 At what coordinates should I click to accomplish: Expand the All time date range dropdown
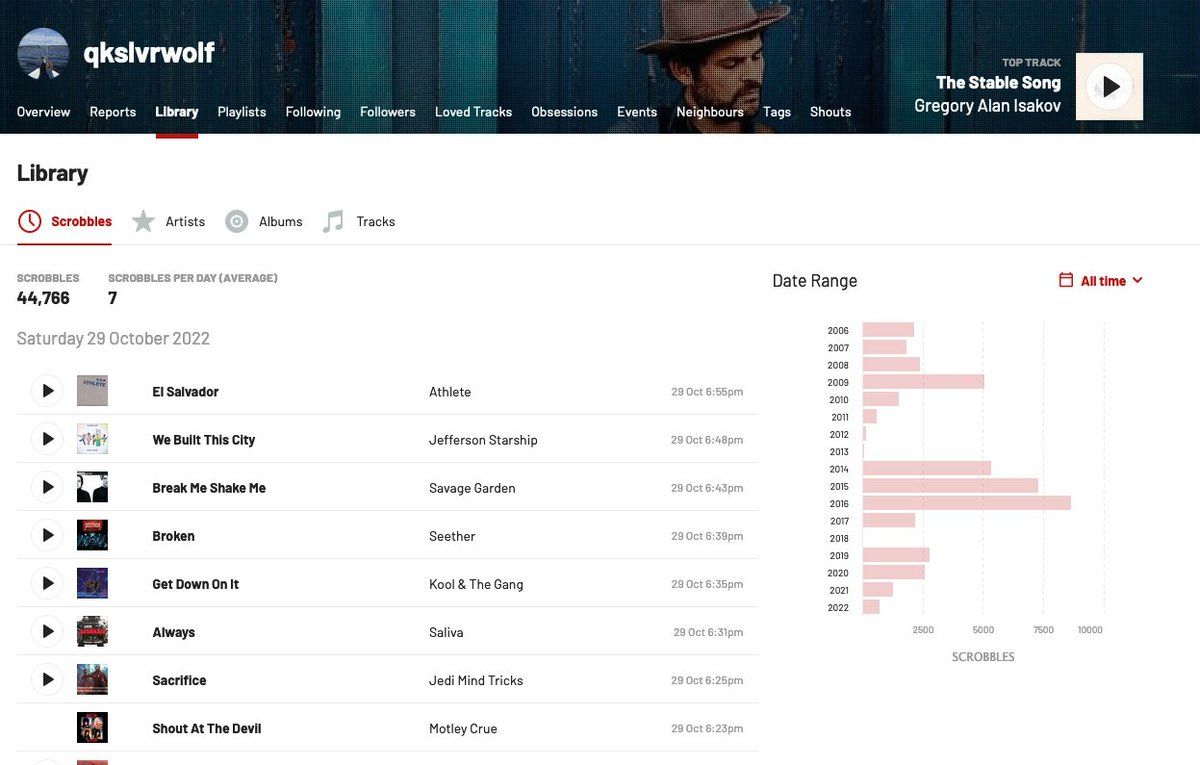tap(1110, 281)
